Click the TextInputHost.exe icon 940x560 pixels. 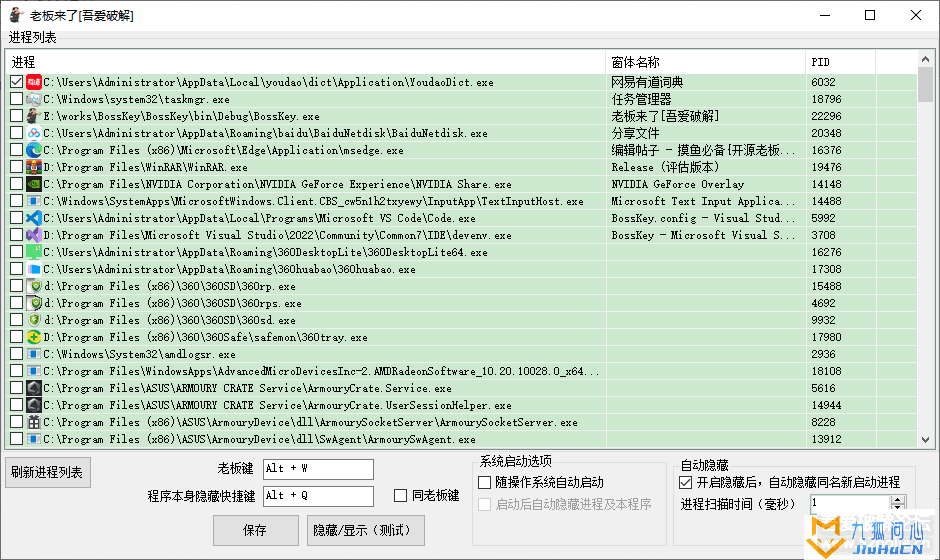(x=34, y=201)
